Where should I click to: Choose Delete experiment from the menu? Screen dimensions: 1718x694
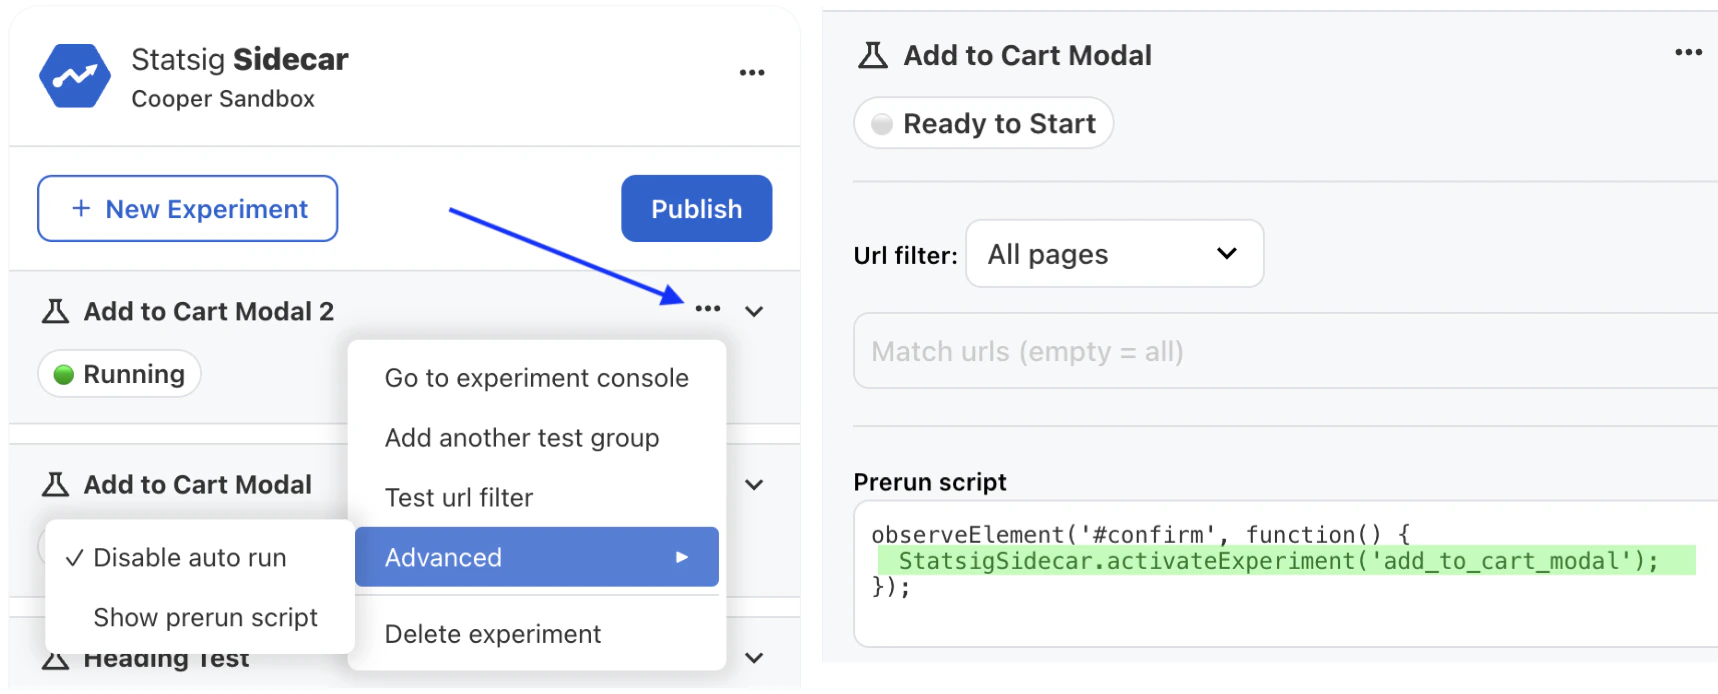pyautogui.click(x=493, y=633)
